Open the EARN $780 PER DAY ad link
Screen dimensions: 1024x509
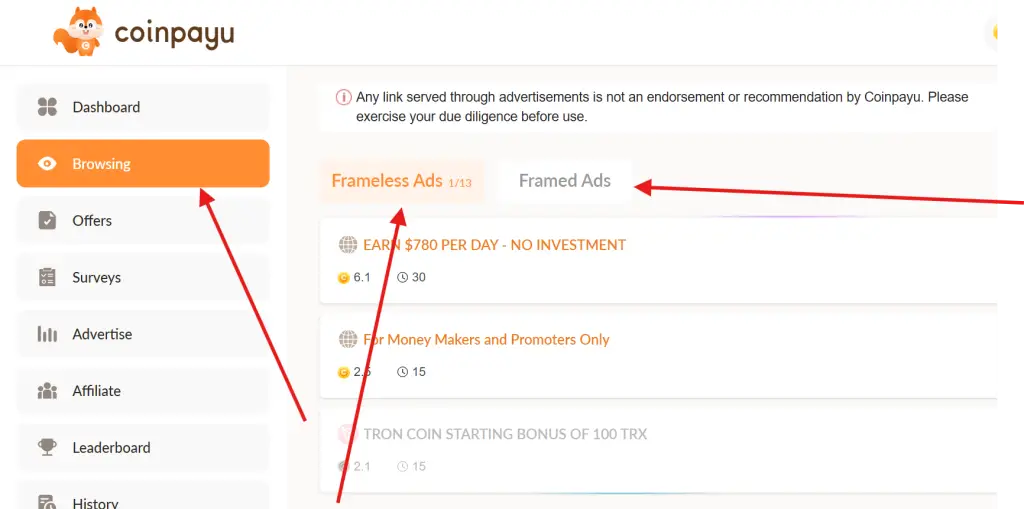494,245
